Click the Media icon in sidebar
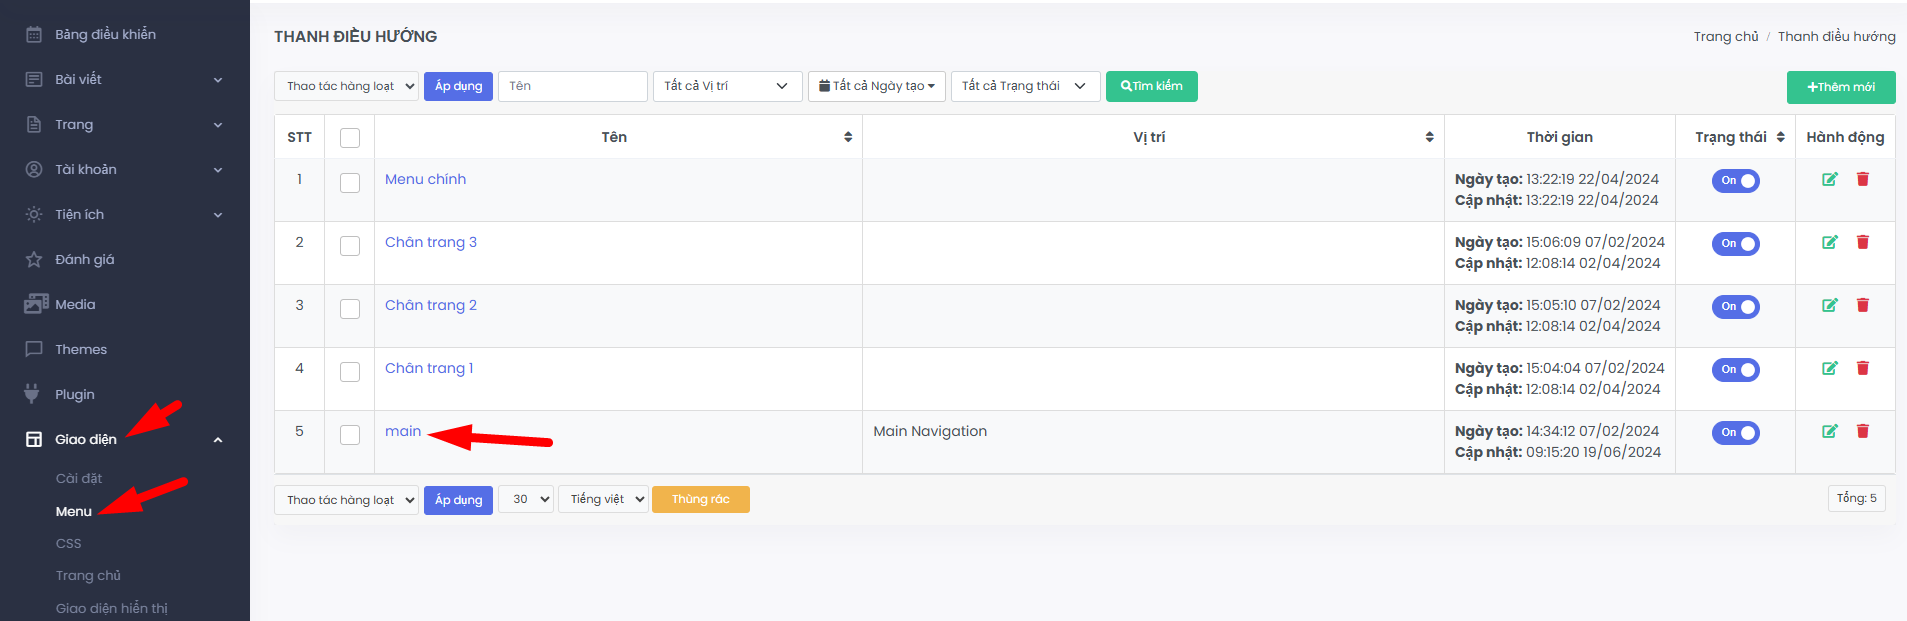The image size is (1907, 621). click(36, 304)
